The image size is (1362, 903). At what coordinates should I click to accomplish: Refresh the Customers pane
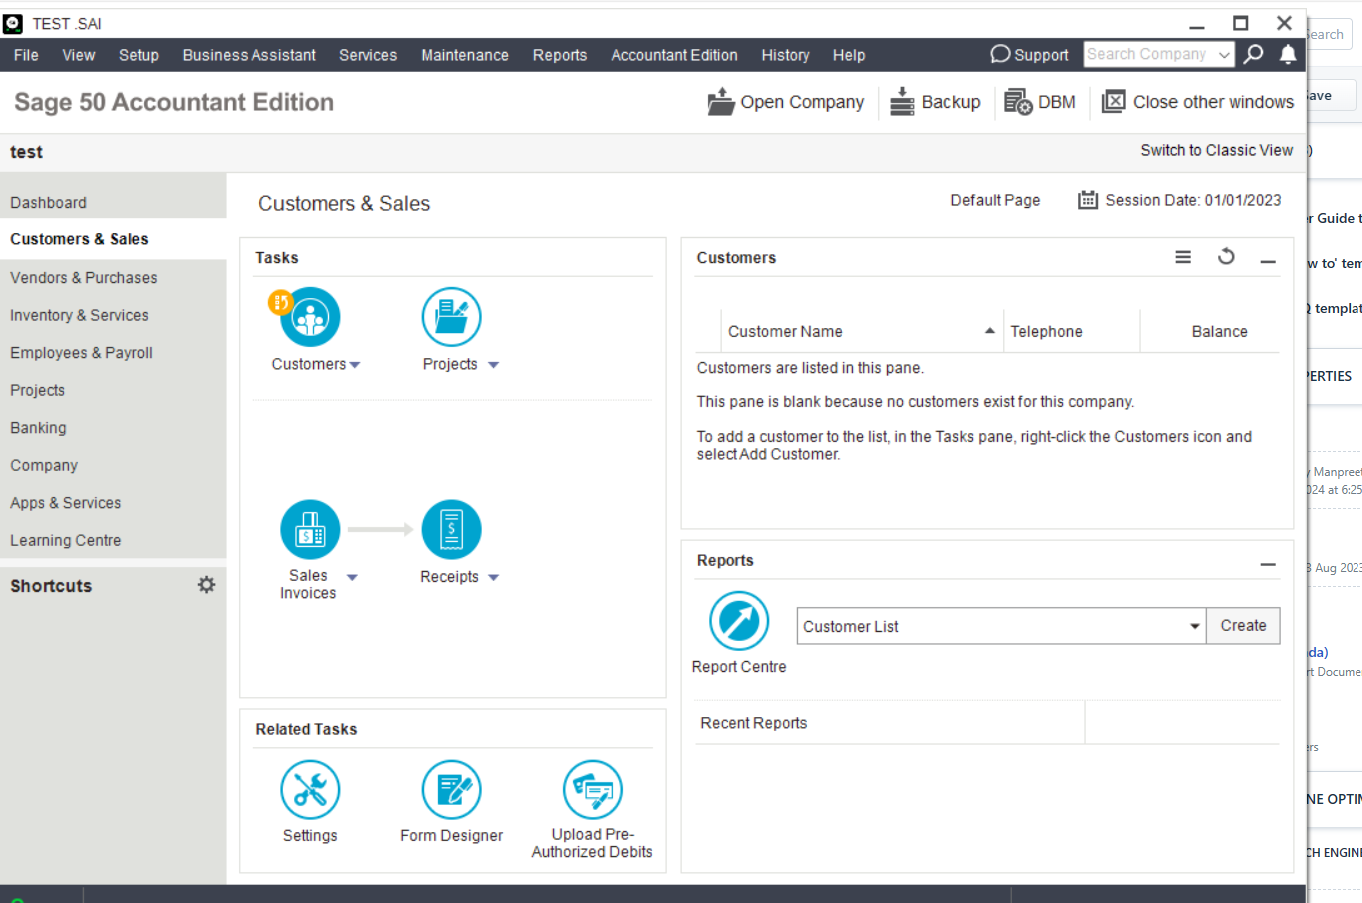coord(1226,257)
